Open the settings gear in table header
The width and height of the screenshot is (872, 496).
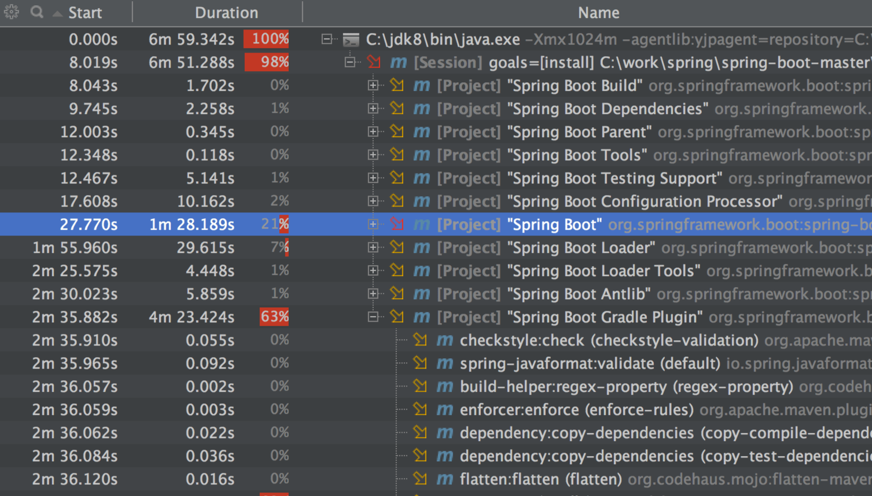click(11, 12)
